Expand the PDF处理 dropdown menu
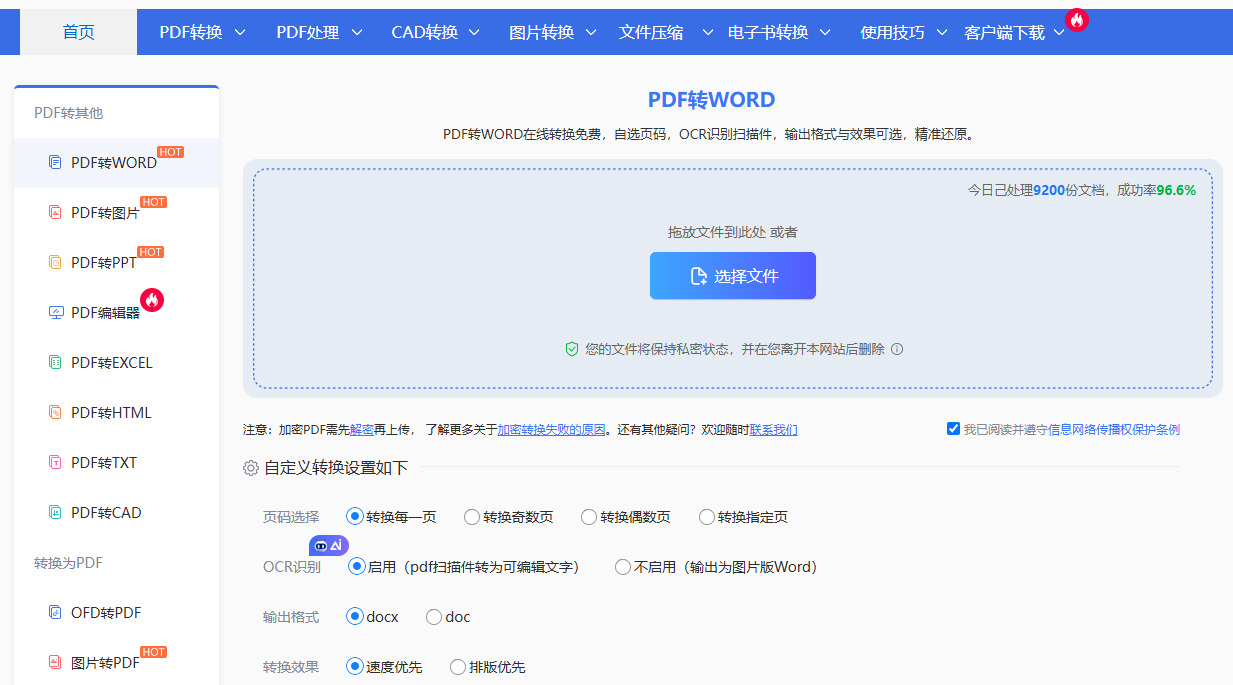Screen dimensions: 1233x685 (x=320, y=32)
